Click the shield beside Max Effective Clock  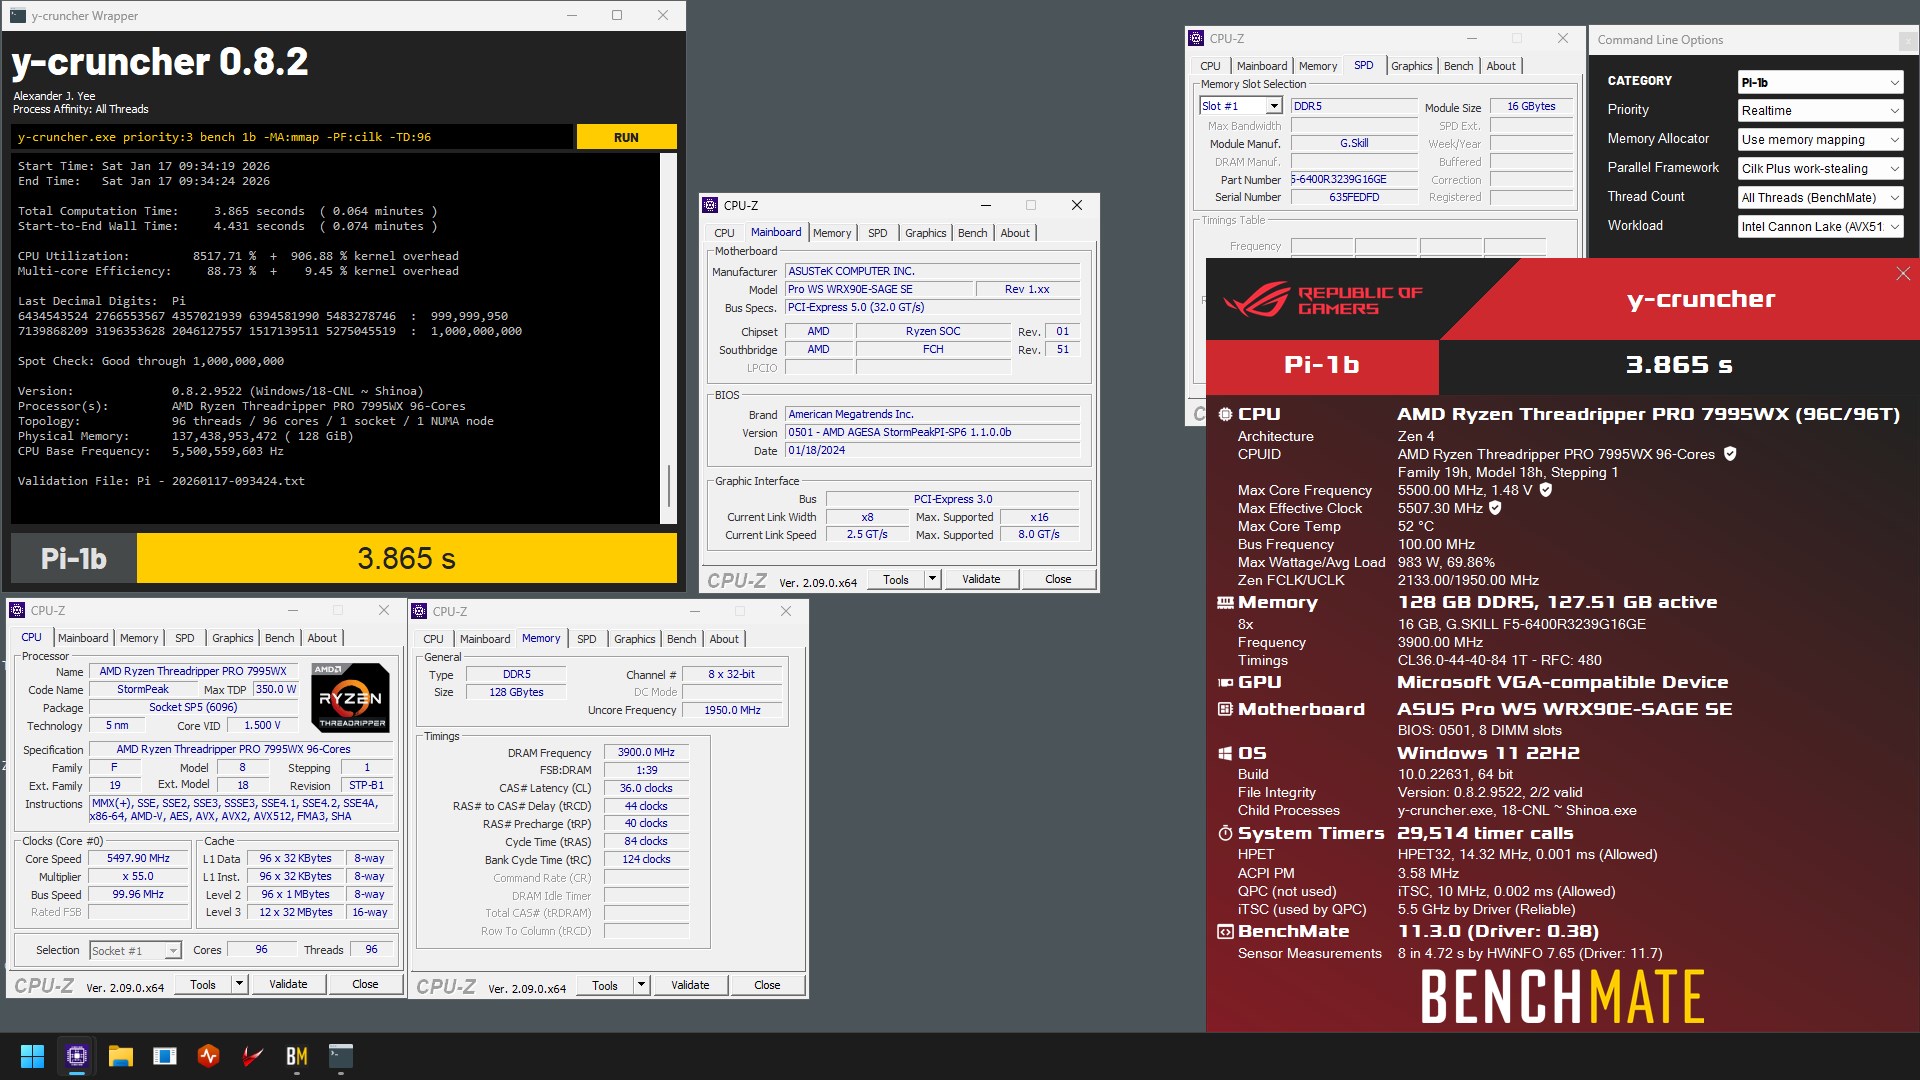pyautogui.click(x=1495, y=508)
